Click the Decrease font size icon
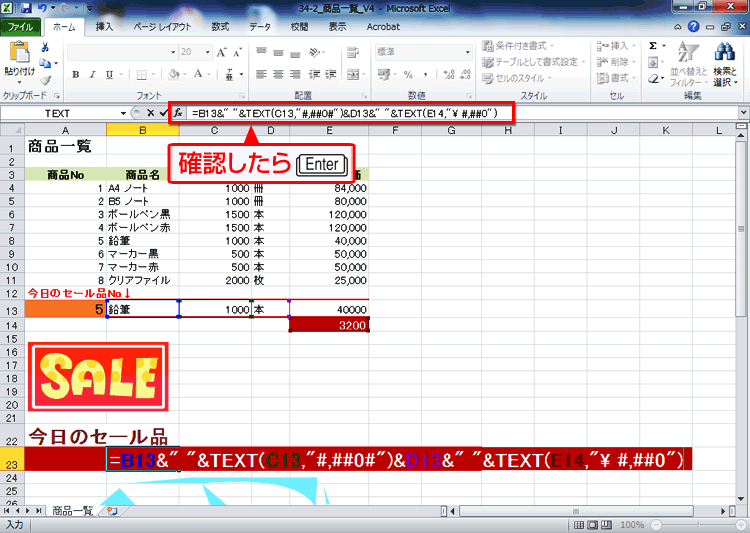Viewport: 750px width, 533px height. 237,52
